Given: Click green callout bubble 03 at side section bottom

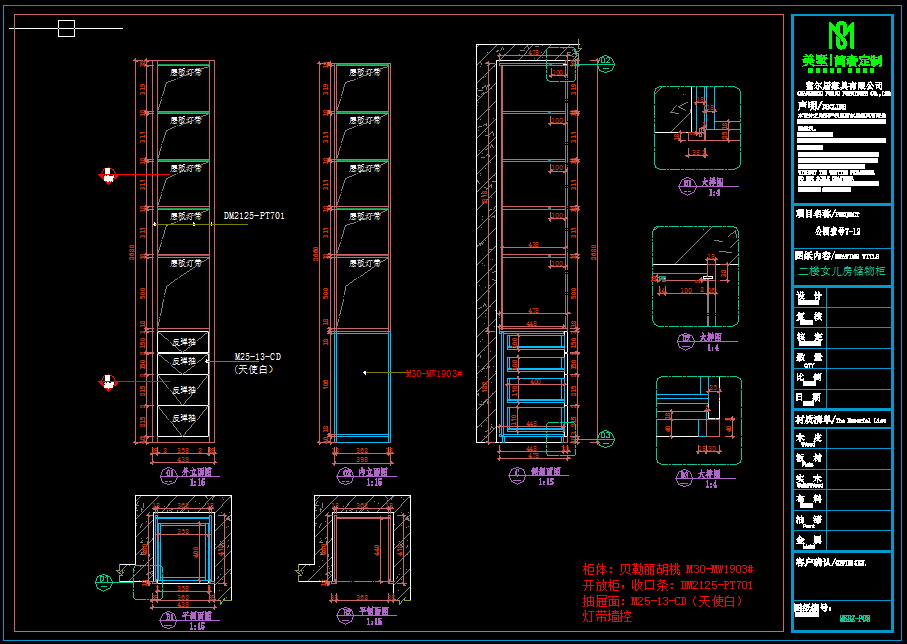Looking at the screenshot, I should pyautogui.click(x=605, y=435).
